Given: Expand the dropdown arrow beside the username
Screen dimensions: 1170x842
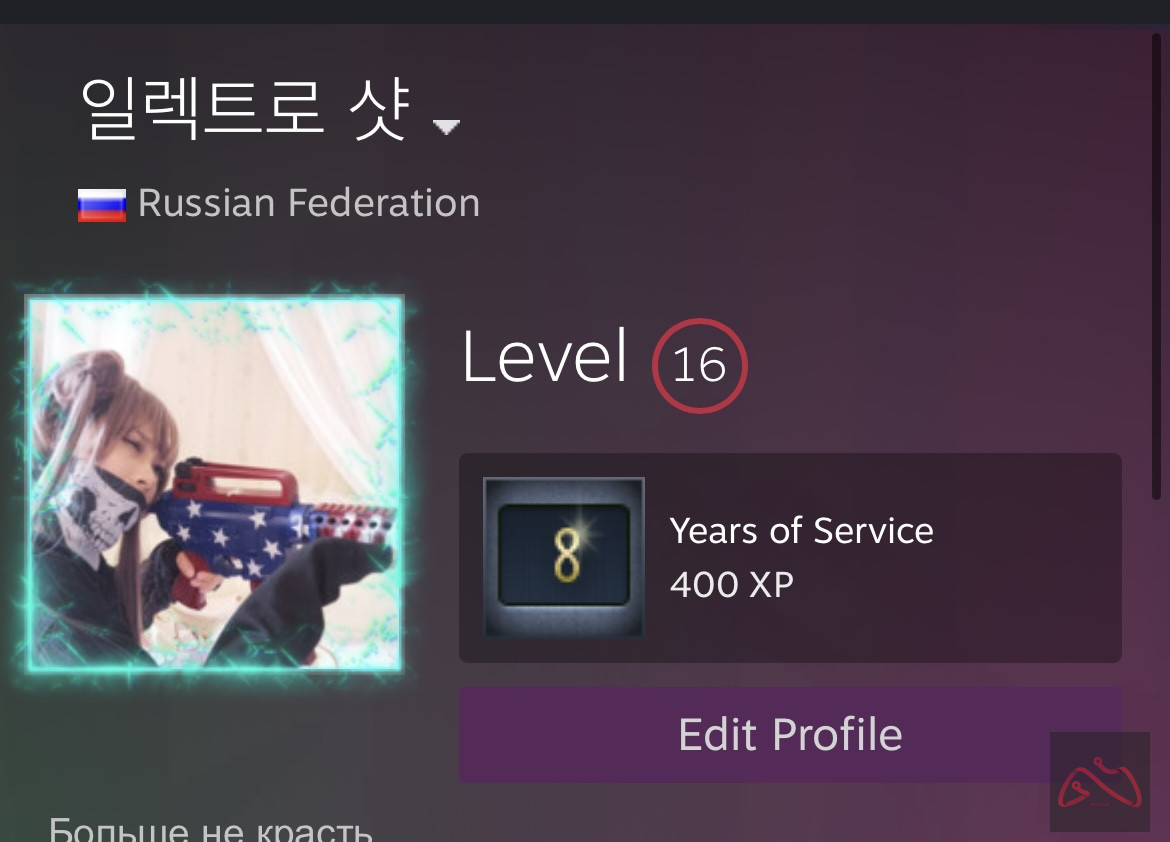Looking at the screenshot, I should pos(446,127).
